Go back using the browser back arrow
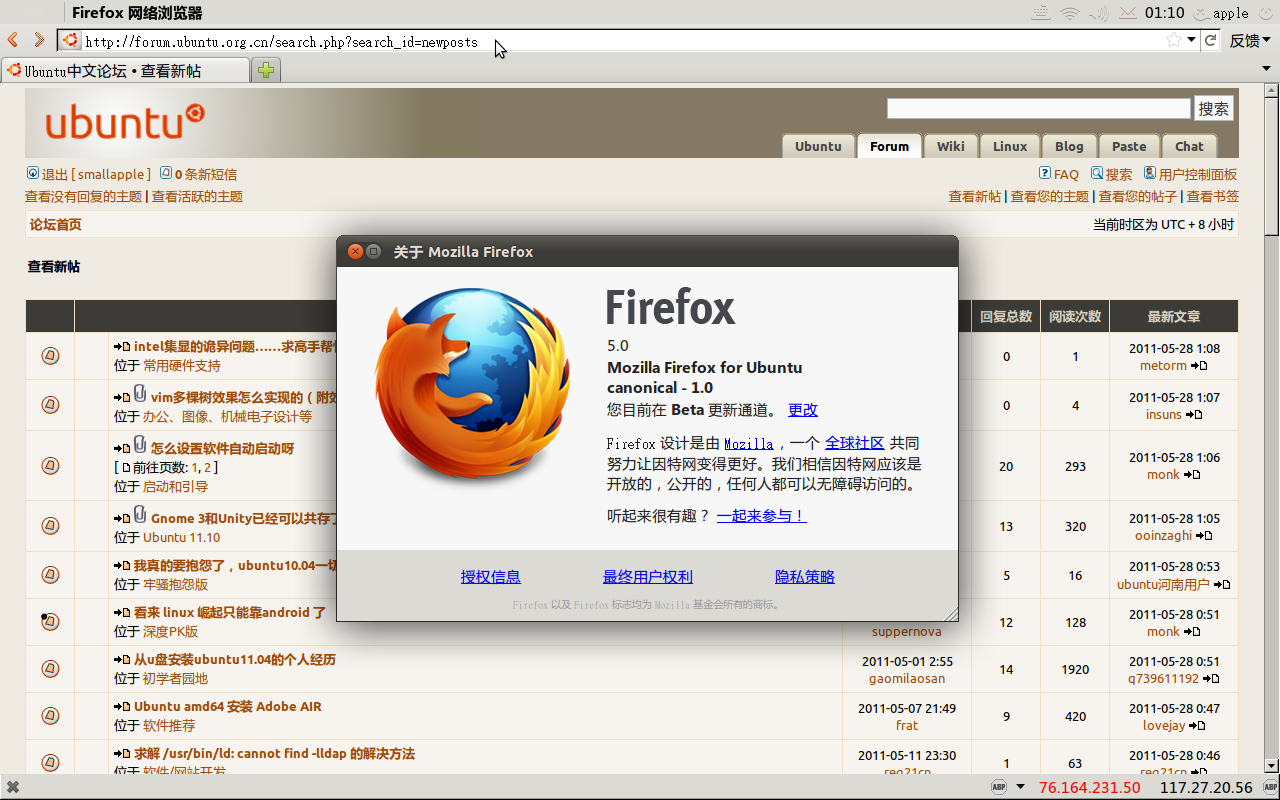The image size is (1280, 800). coord(13,40)
